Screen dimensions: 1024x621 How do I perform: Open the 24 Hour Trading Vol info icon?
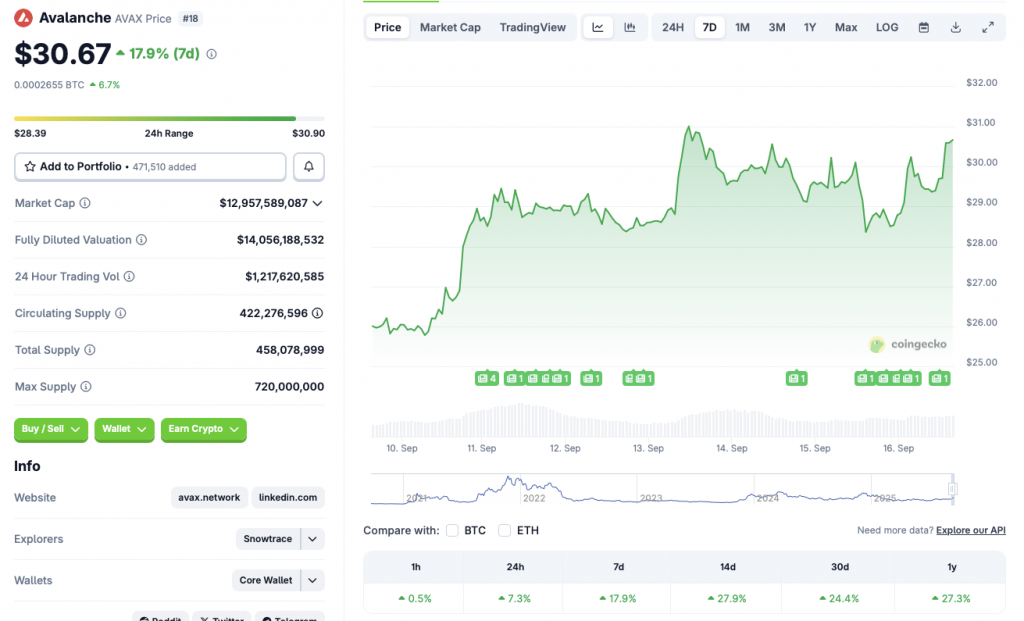pos(129,276)
